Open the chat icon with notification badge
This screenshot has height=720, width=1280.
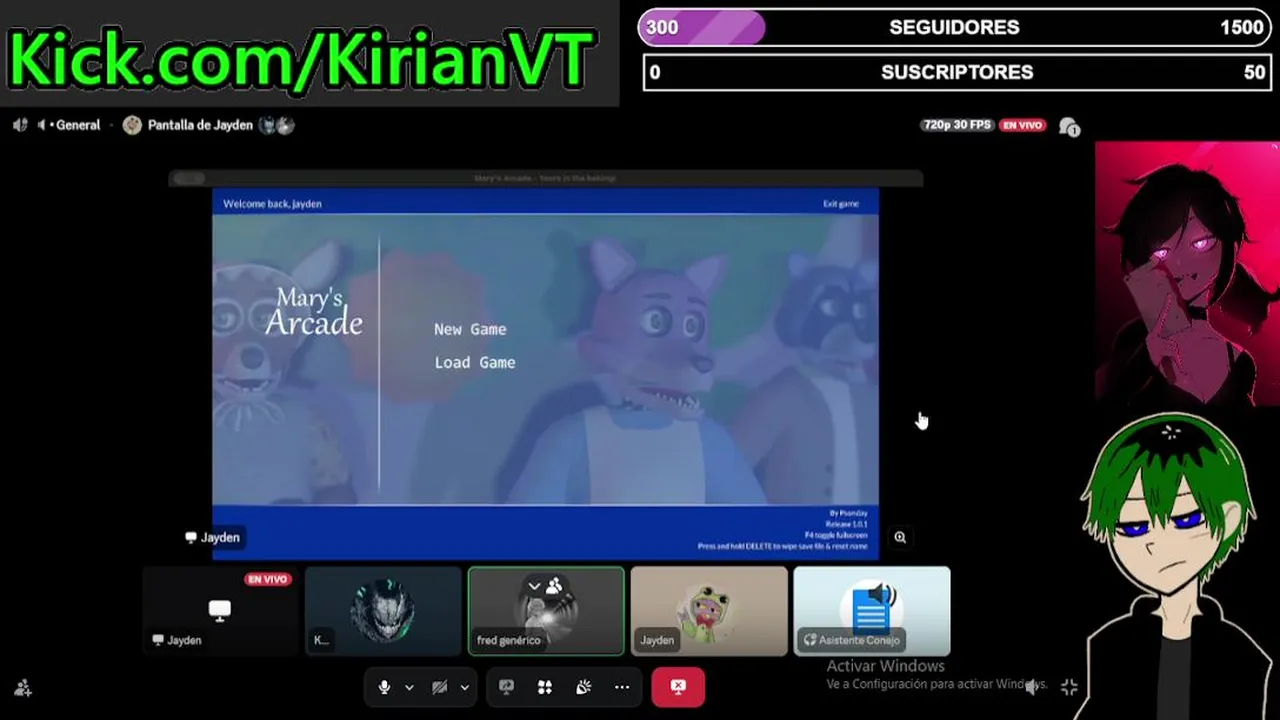click(x=1069, y=127)
